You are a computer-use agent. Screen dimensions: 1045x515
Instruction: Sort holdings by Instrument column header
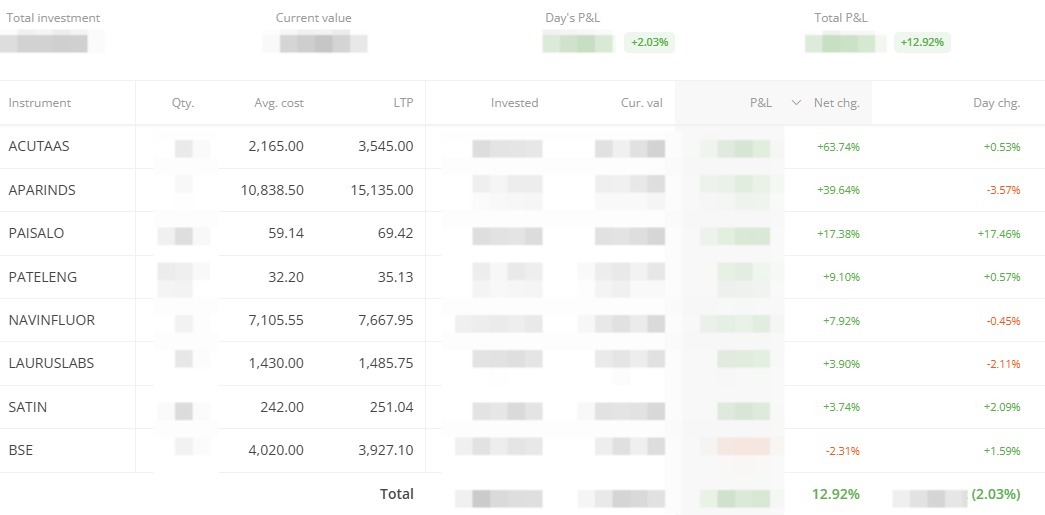39,103
